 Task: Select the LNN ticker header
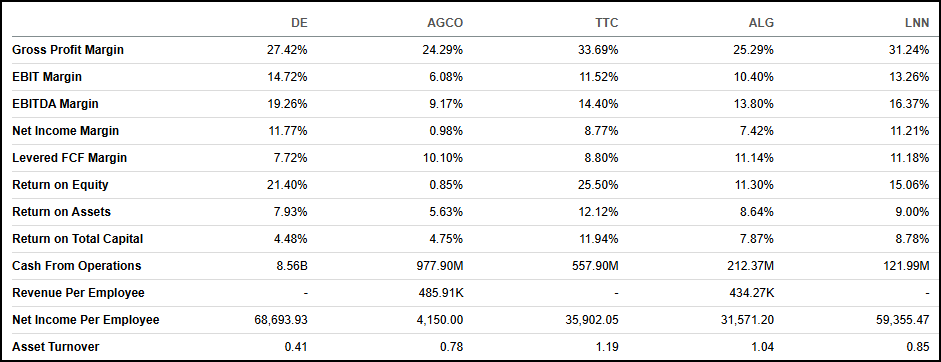(917, 23)
